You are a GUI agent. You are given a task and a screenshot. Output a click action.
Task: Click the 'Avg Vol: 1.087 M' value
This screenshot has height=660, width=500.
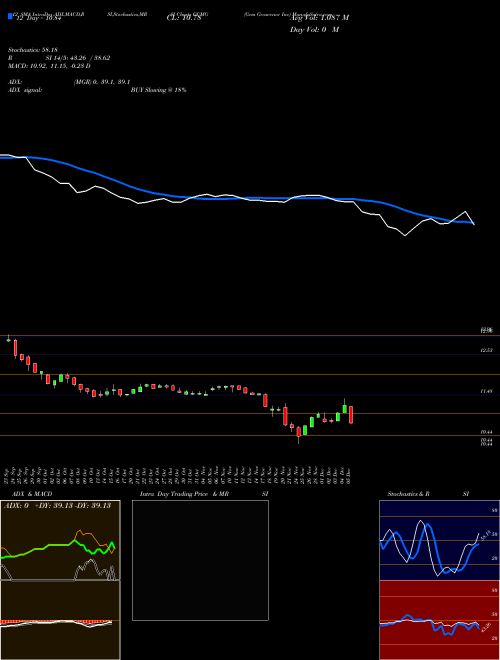pyautogui.click(x=319, y=18)
